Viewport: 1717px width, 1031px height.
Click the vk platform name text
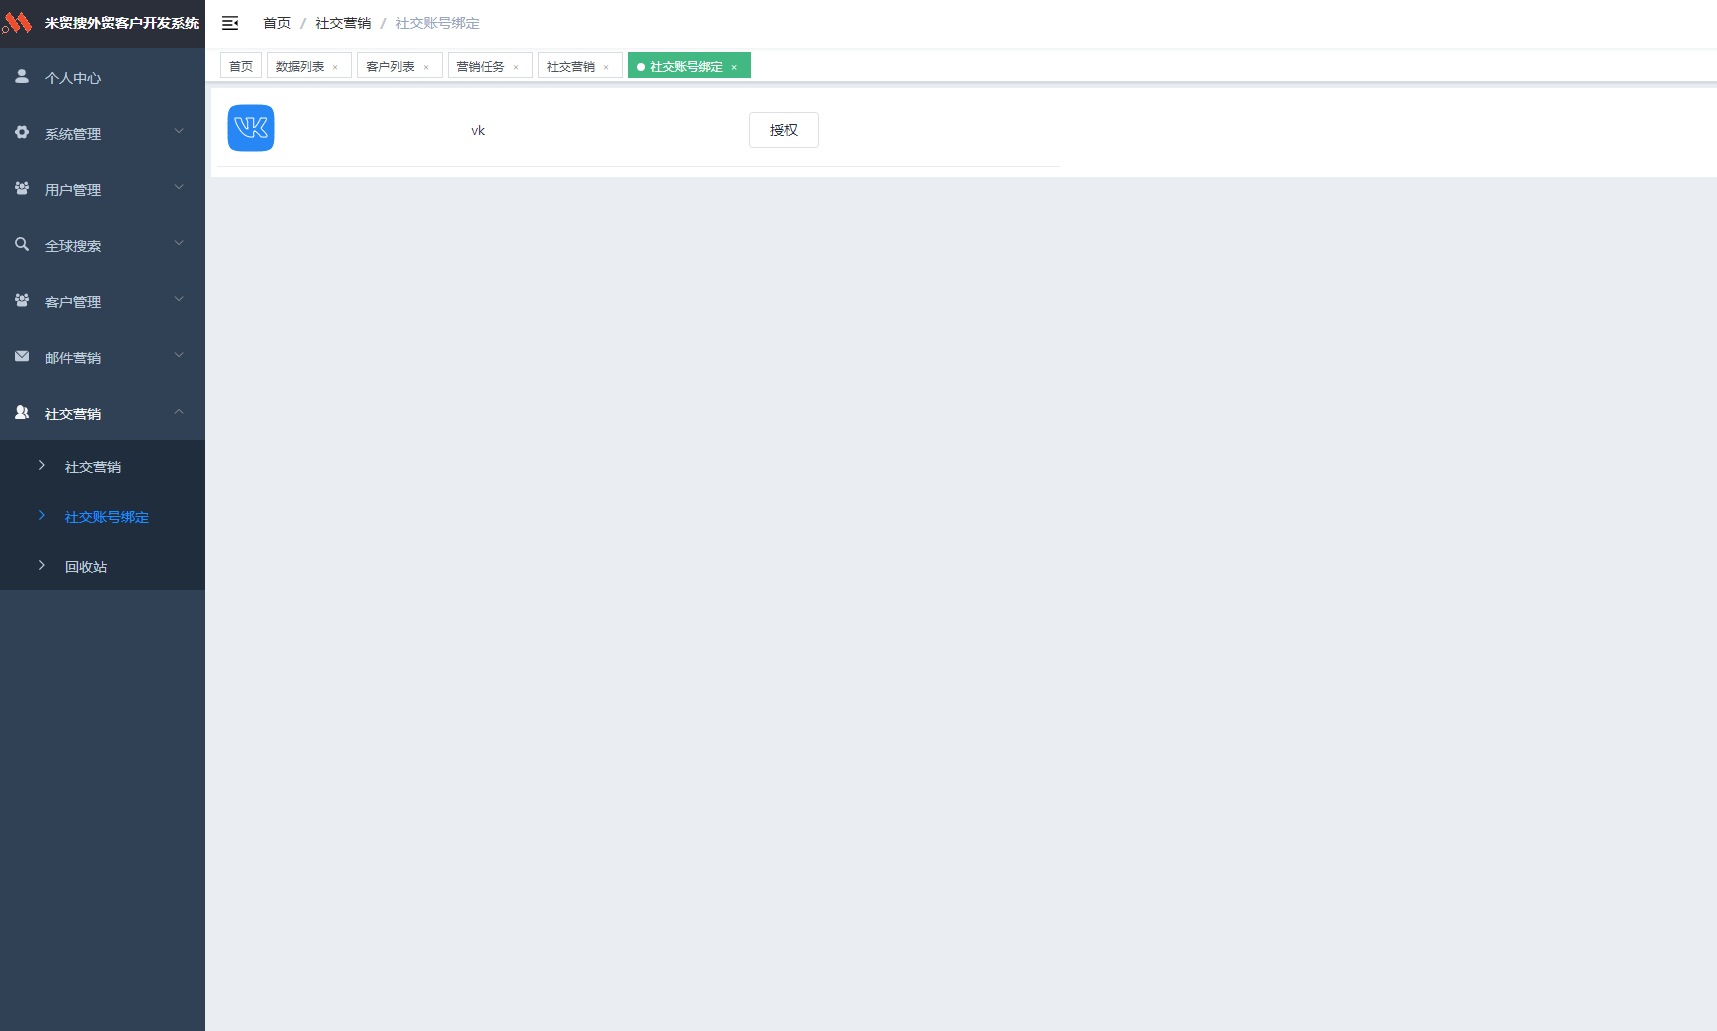pyautogui.click(x=478, y=131)
